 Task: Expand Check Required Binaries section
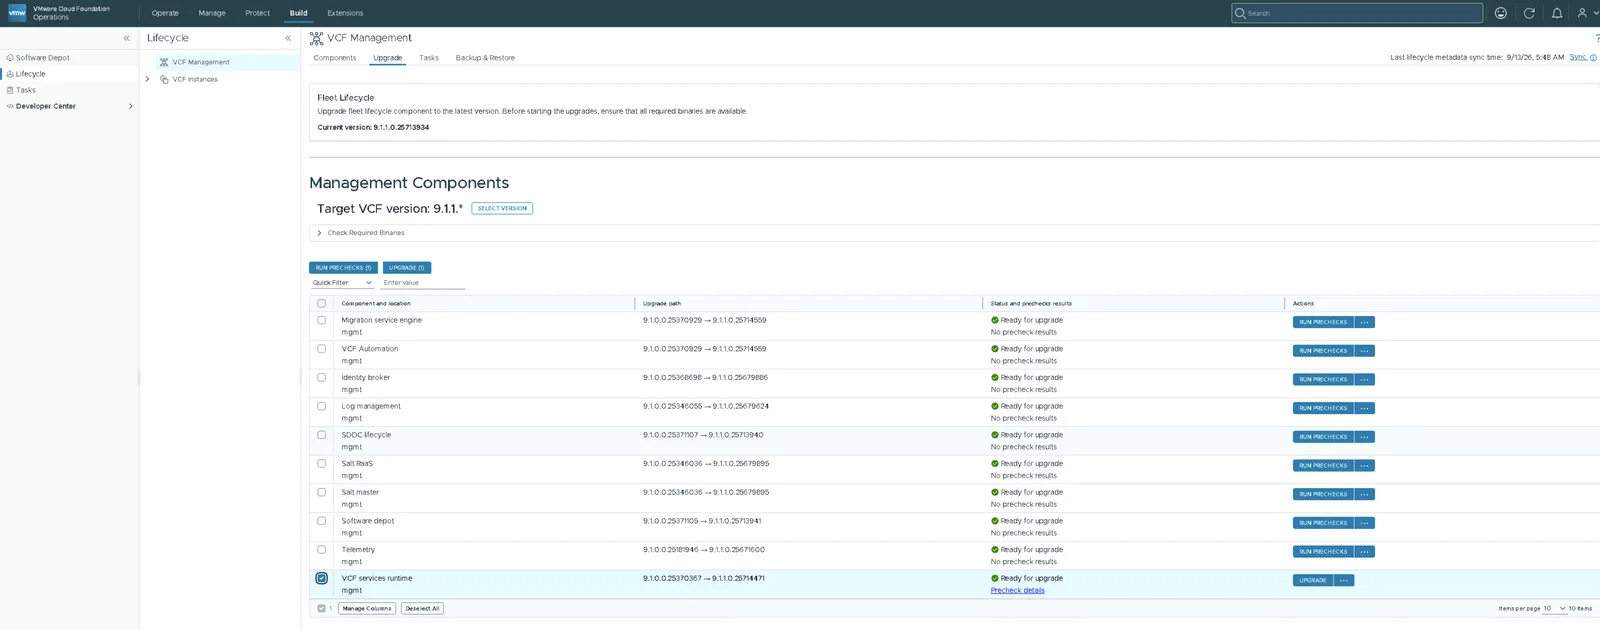pos(319,233)
